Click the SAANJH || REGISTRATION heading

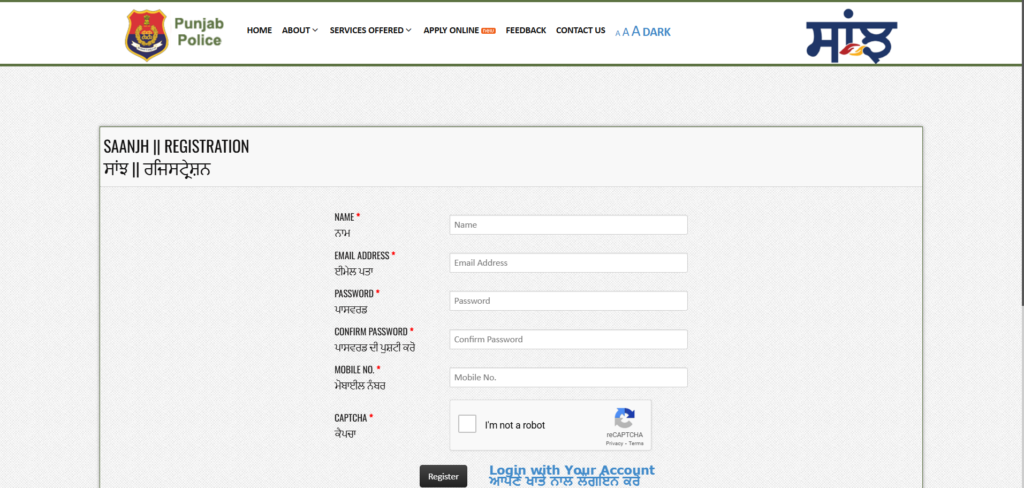176,146
